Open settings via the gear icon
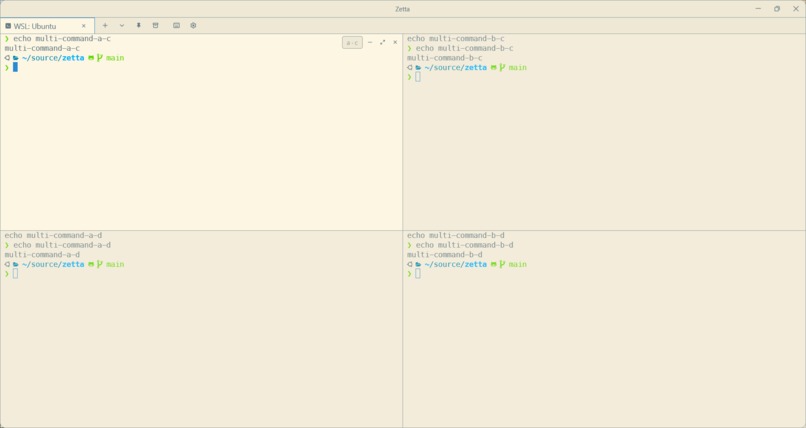The height and width of the screenshot is (428, 806). point(193,25)
